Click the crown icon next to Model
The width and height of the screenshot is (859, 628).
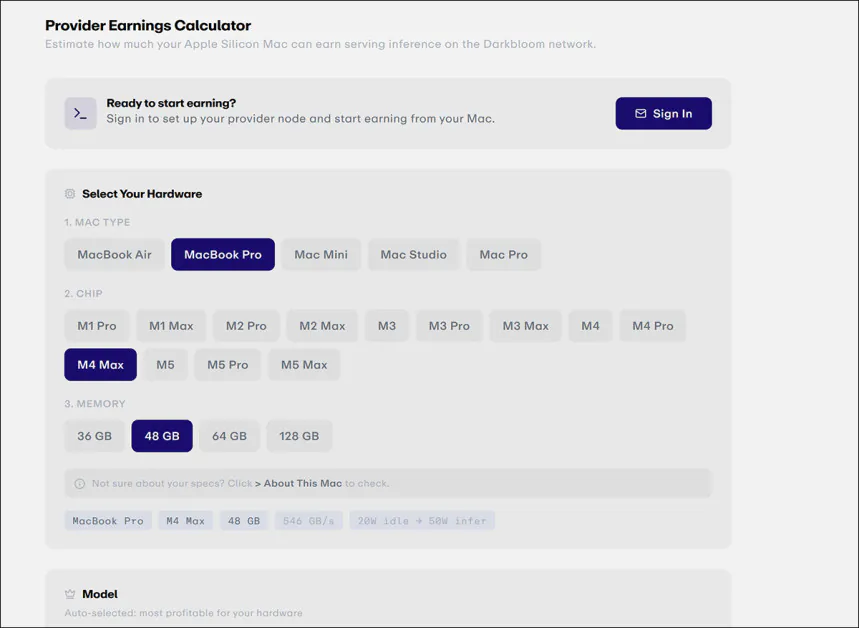[x=70, y=594]
